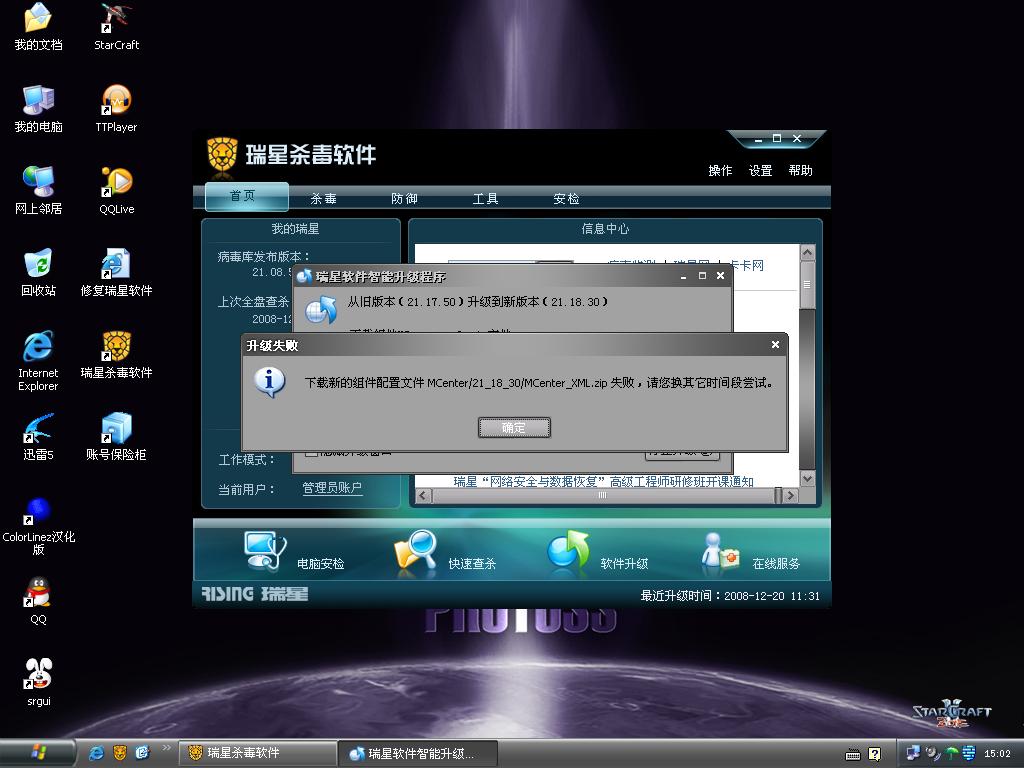Image resolution: width=1024 pixels, height=768 pixels.
Task: Open 瑞星杀毒软件 desktop shortcut
Action: [x=116, y=355]
